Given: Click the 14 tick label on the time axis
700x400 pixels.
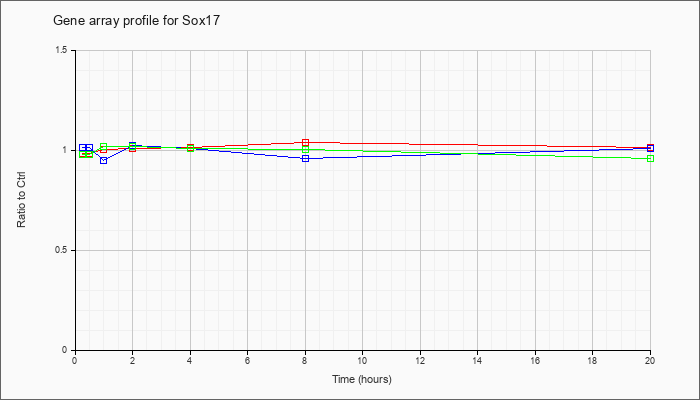Looking at the screenshot, I should [x=477, y=360].
